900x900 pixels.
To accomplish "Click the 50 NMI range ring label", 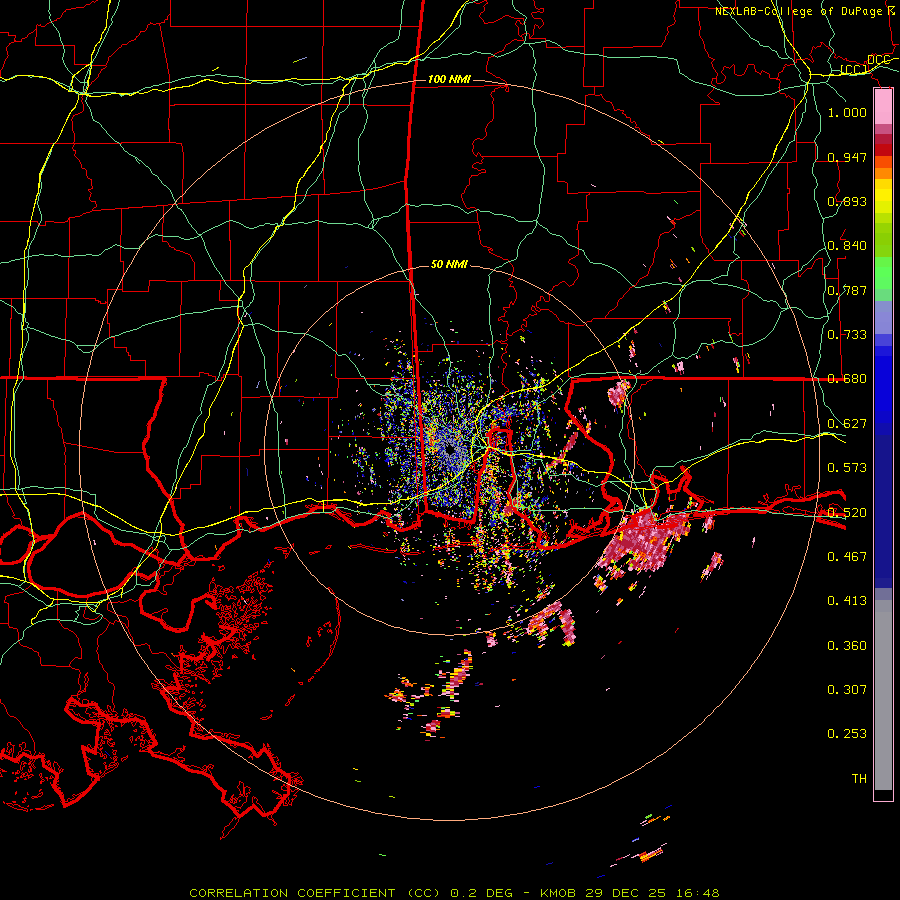I will click(x=449, y=264).
